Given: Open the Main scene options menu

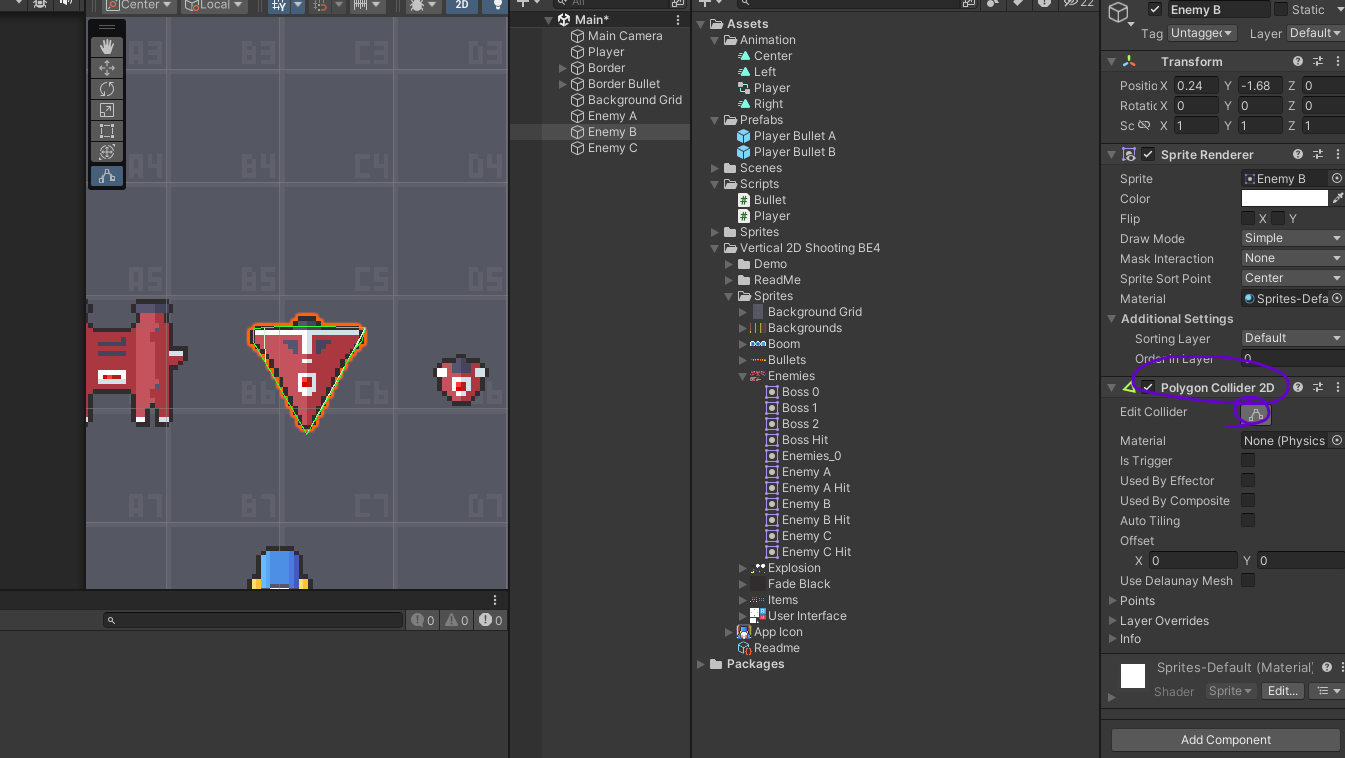Looking at the screenshot, I should (x=679, y=20).
